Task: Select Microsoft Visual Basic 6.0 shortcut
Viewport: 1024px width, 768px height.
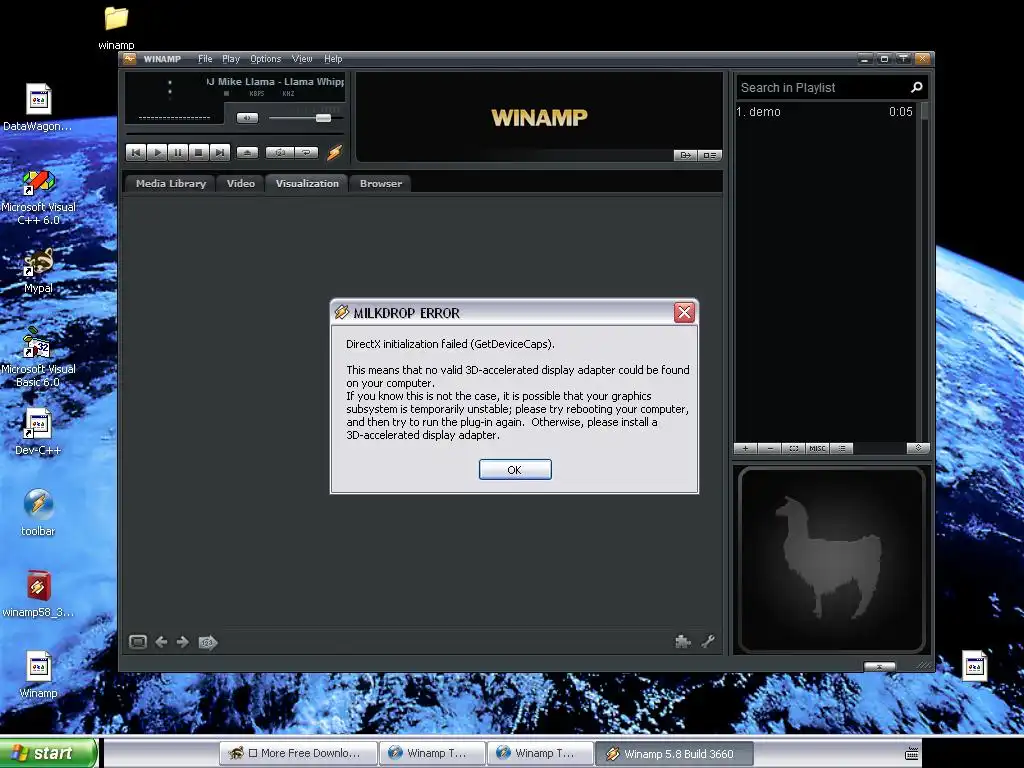Action: click(x=38, y=357)
